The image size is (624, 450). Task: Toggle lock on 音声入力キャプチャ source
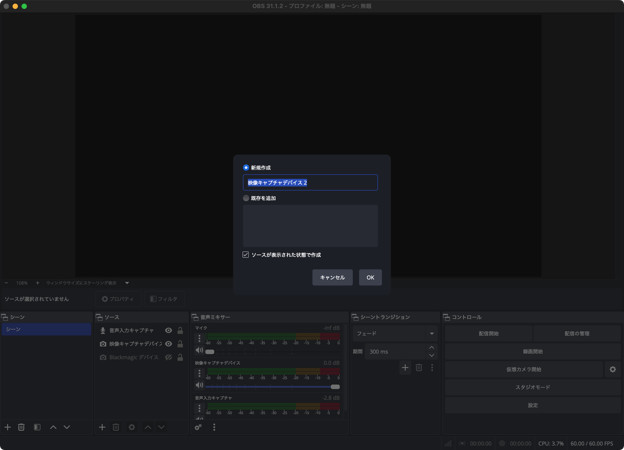coord(180,330)
